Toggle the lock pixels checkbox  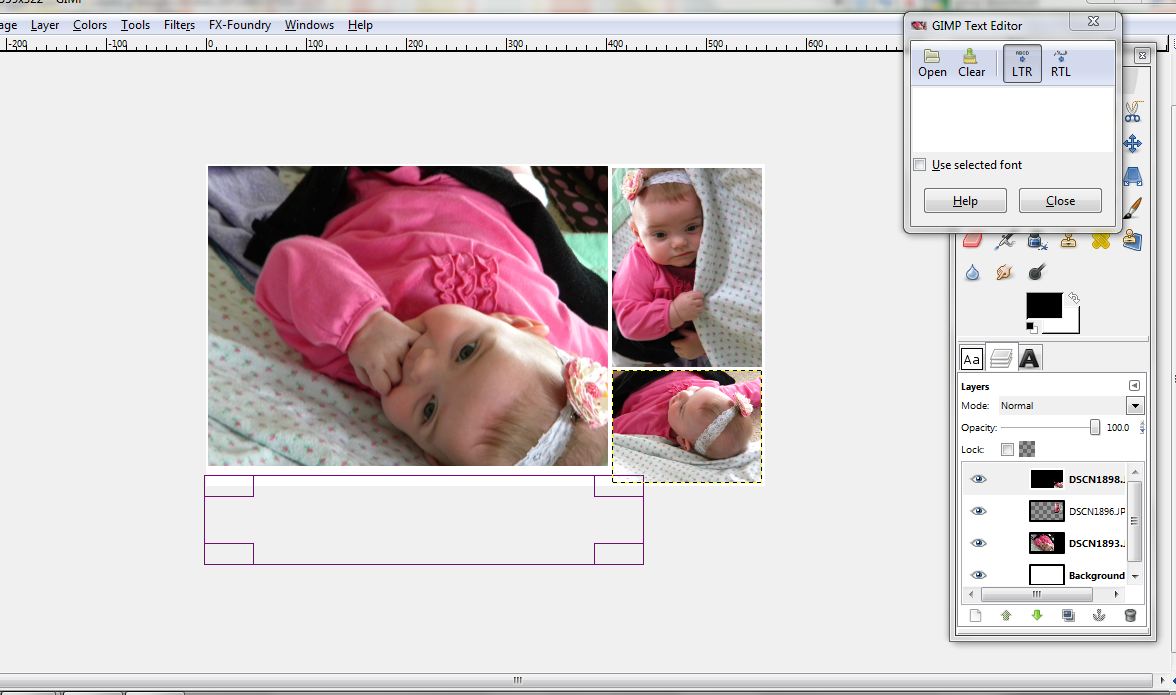coord(1007,449)
